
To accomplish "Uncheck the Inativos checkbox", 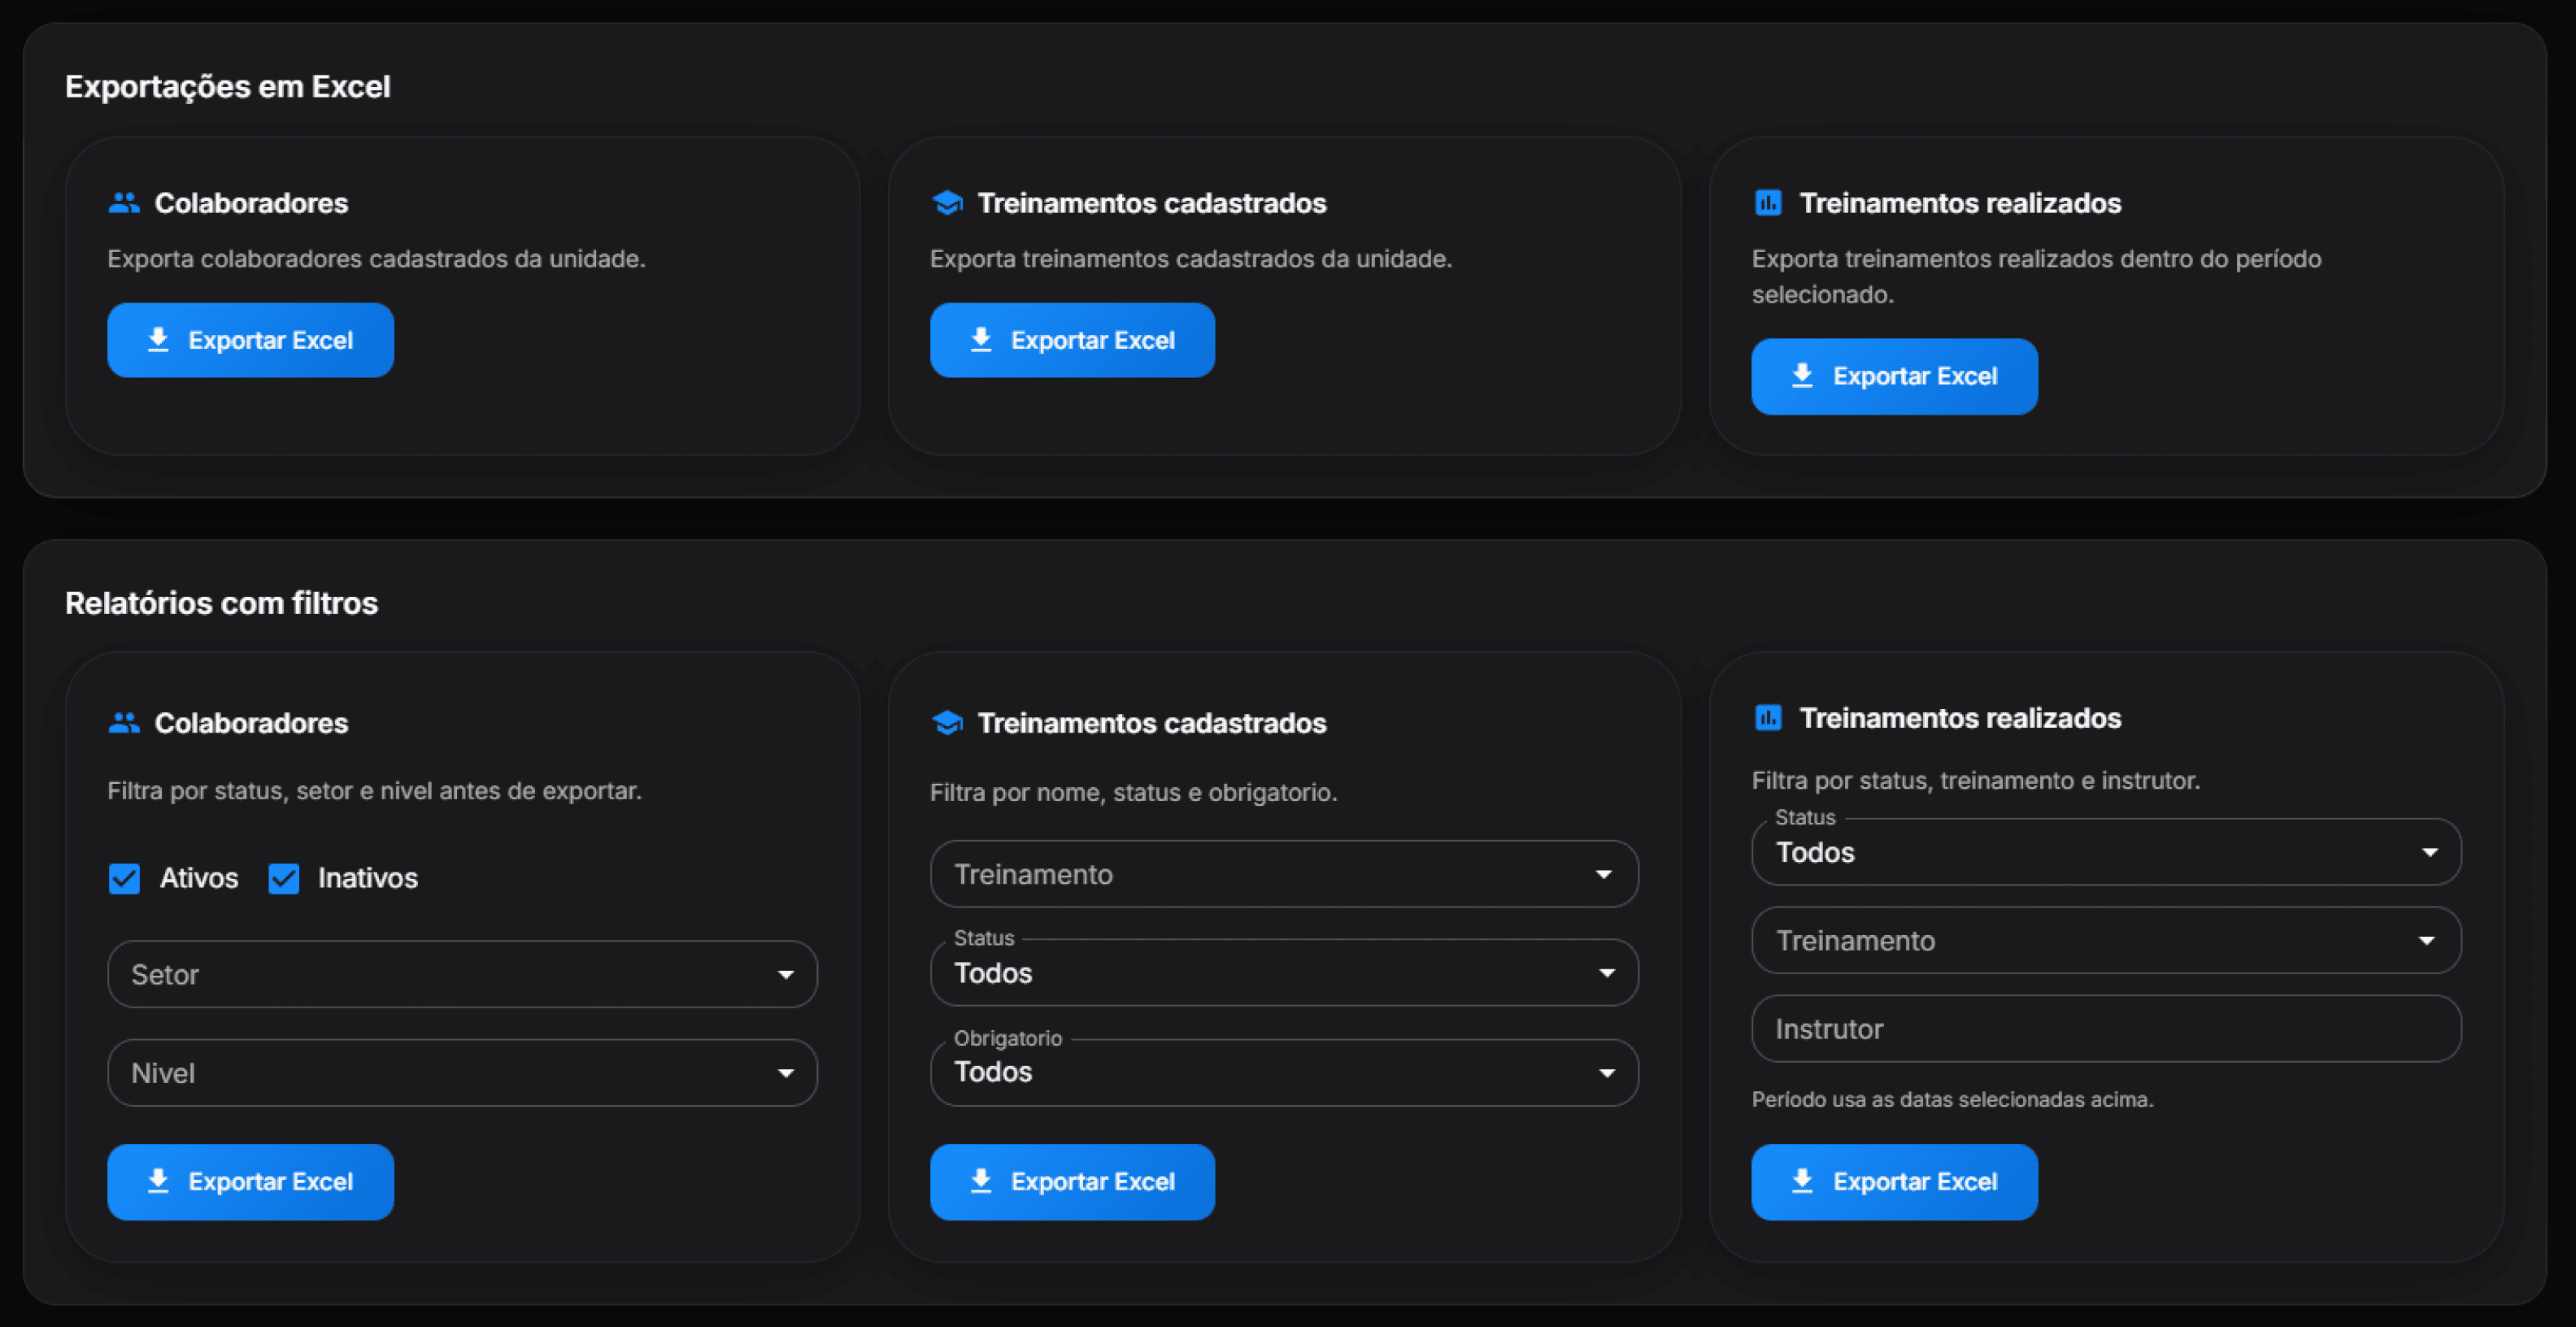I will (284, 879).
